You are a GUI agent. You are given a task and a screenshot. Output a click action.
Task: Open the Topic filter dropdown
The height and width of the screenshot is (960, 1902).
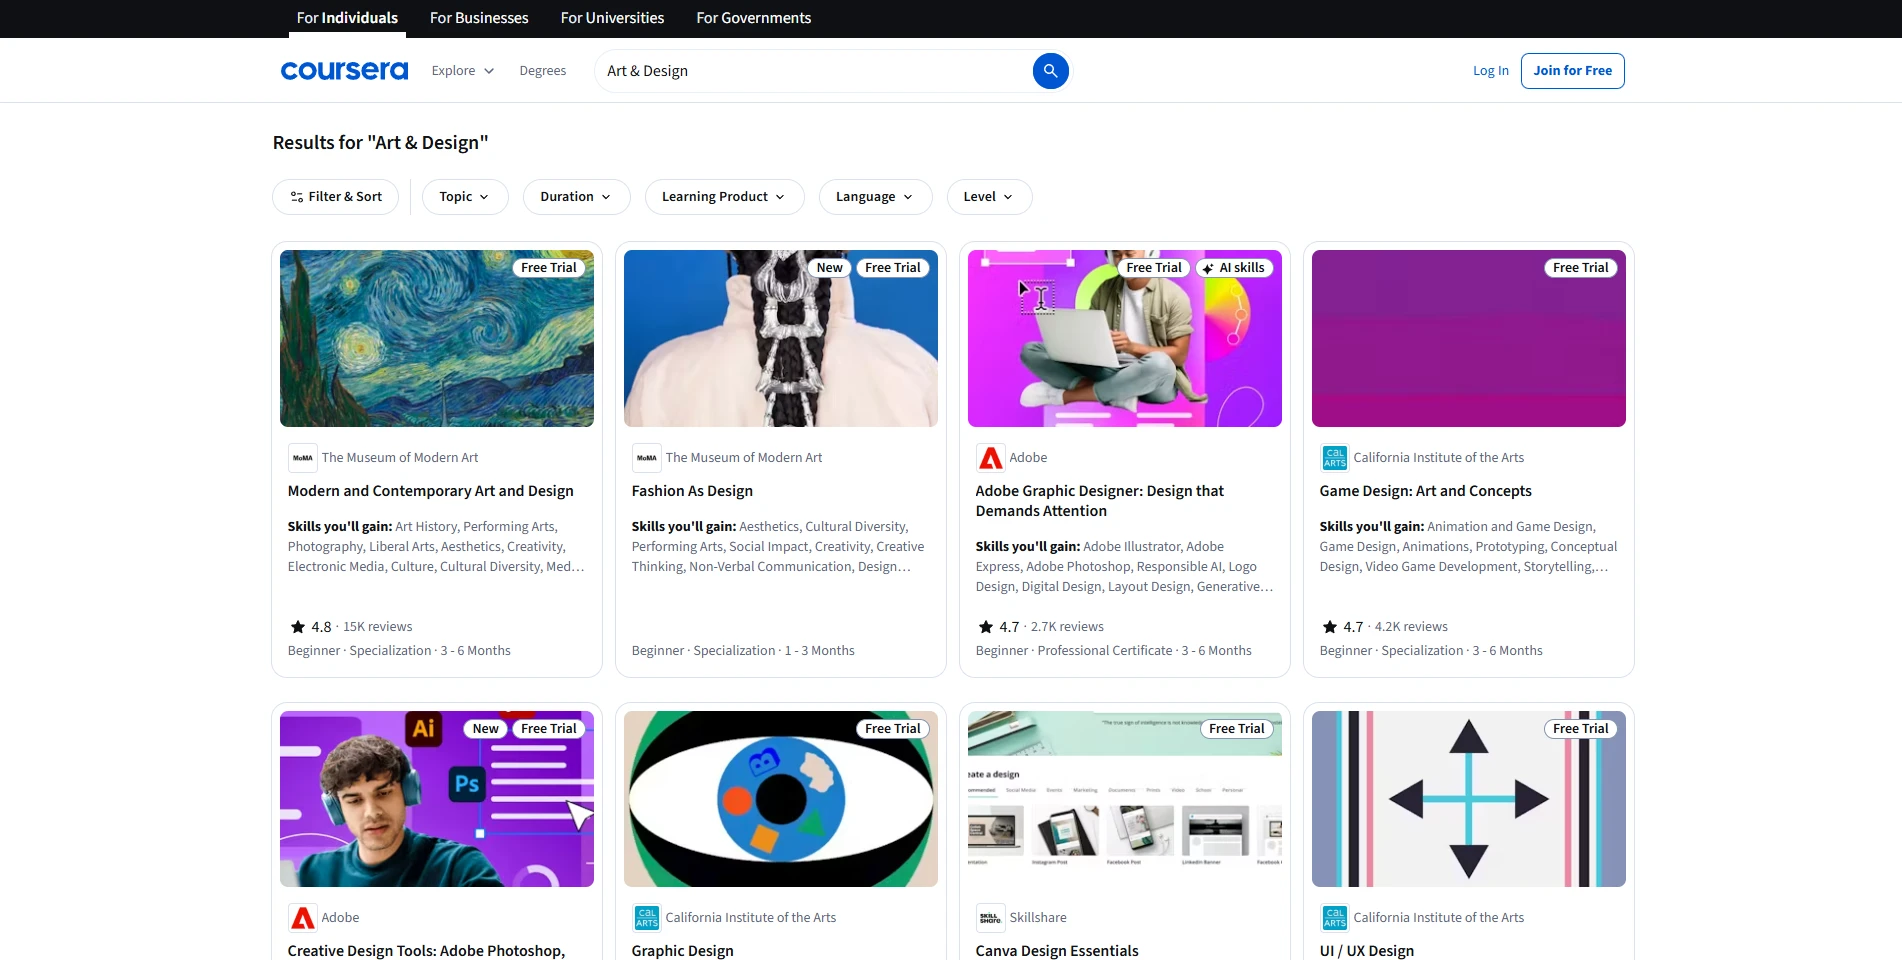pyautogui.click(x=464, y=197)
